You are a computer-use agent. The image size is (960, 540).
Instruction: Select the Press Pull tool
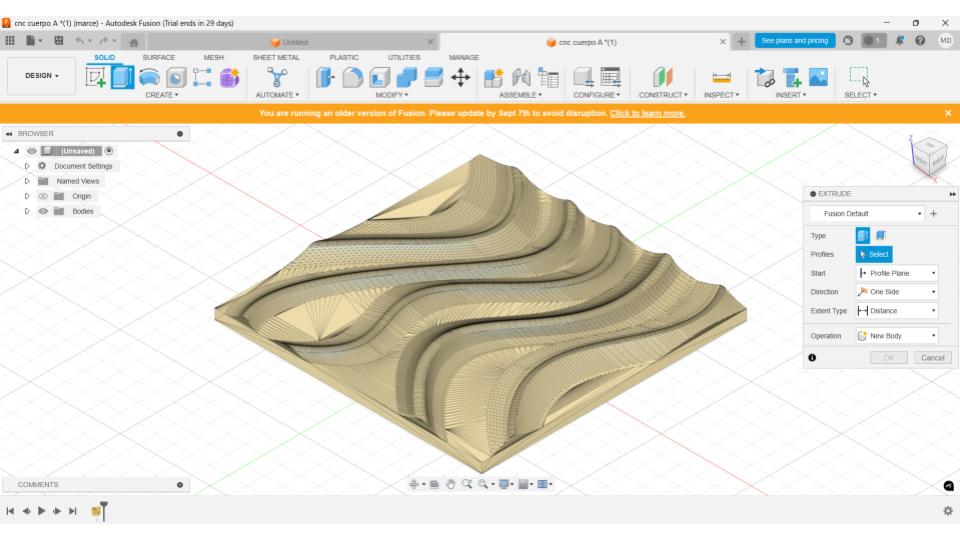[326, 77]
